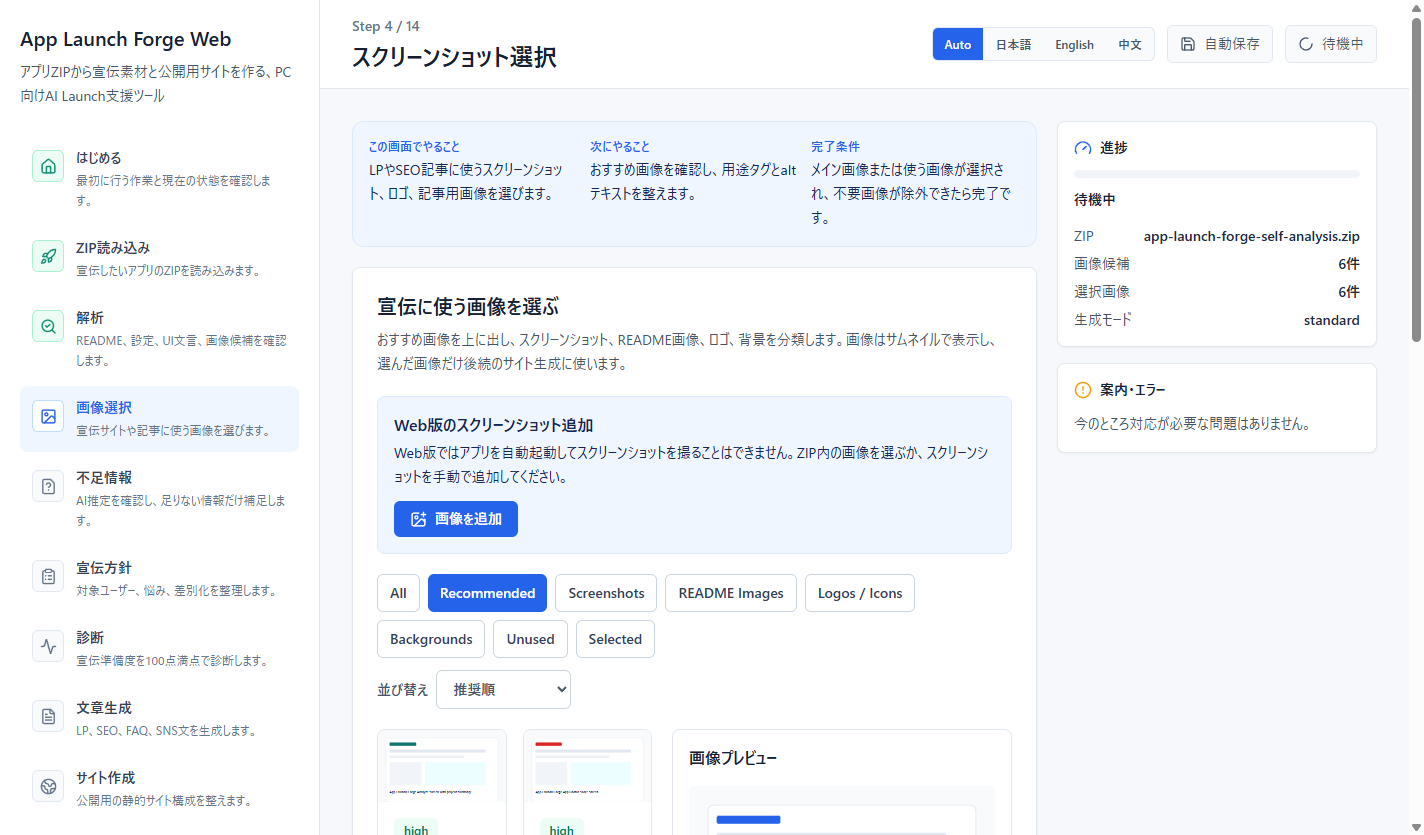This screenshot has height=835, width=1424.
Task: Show All images filter
Action: (398, 593)
